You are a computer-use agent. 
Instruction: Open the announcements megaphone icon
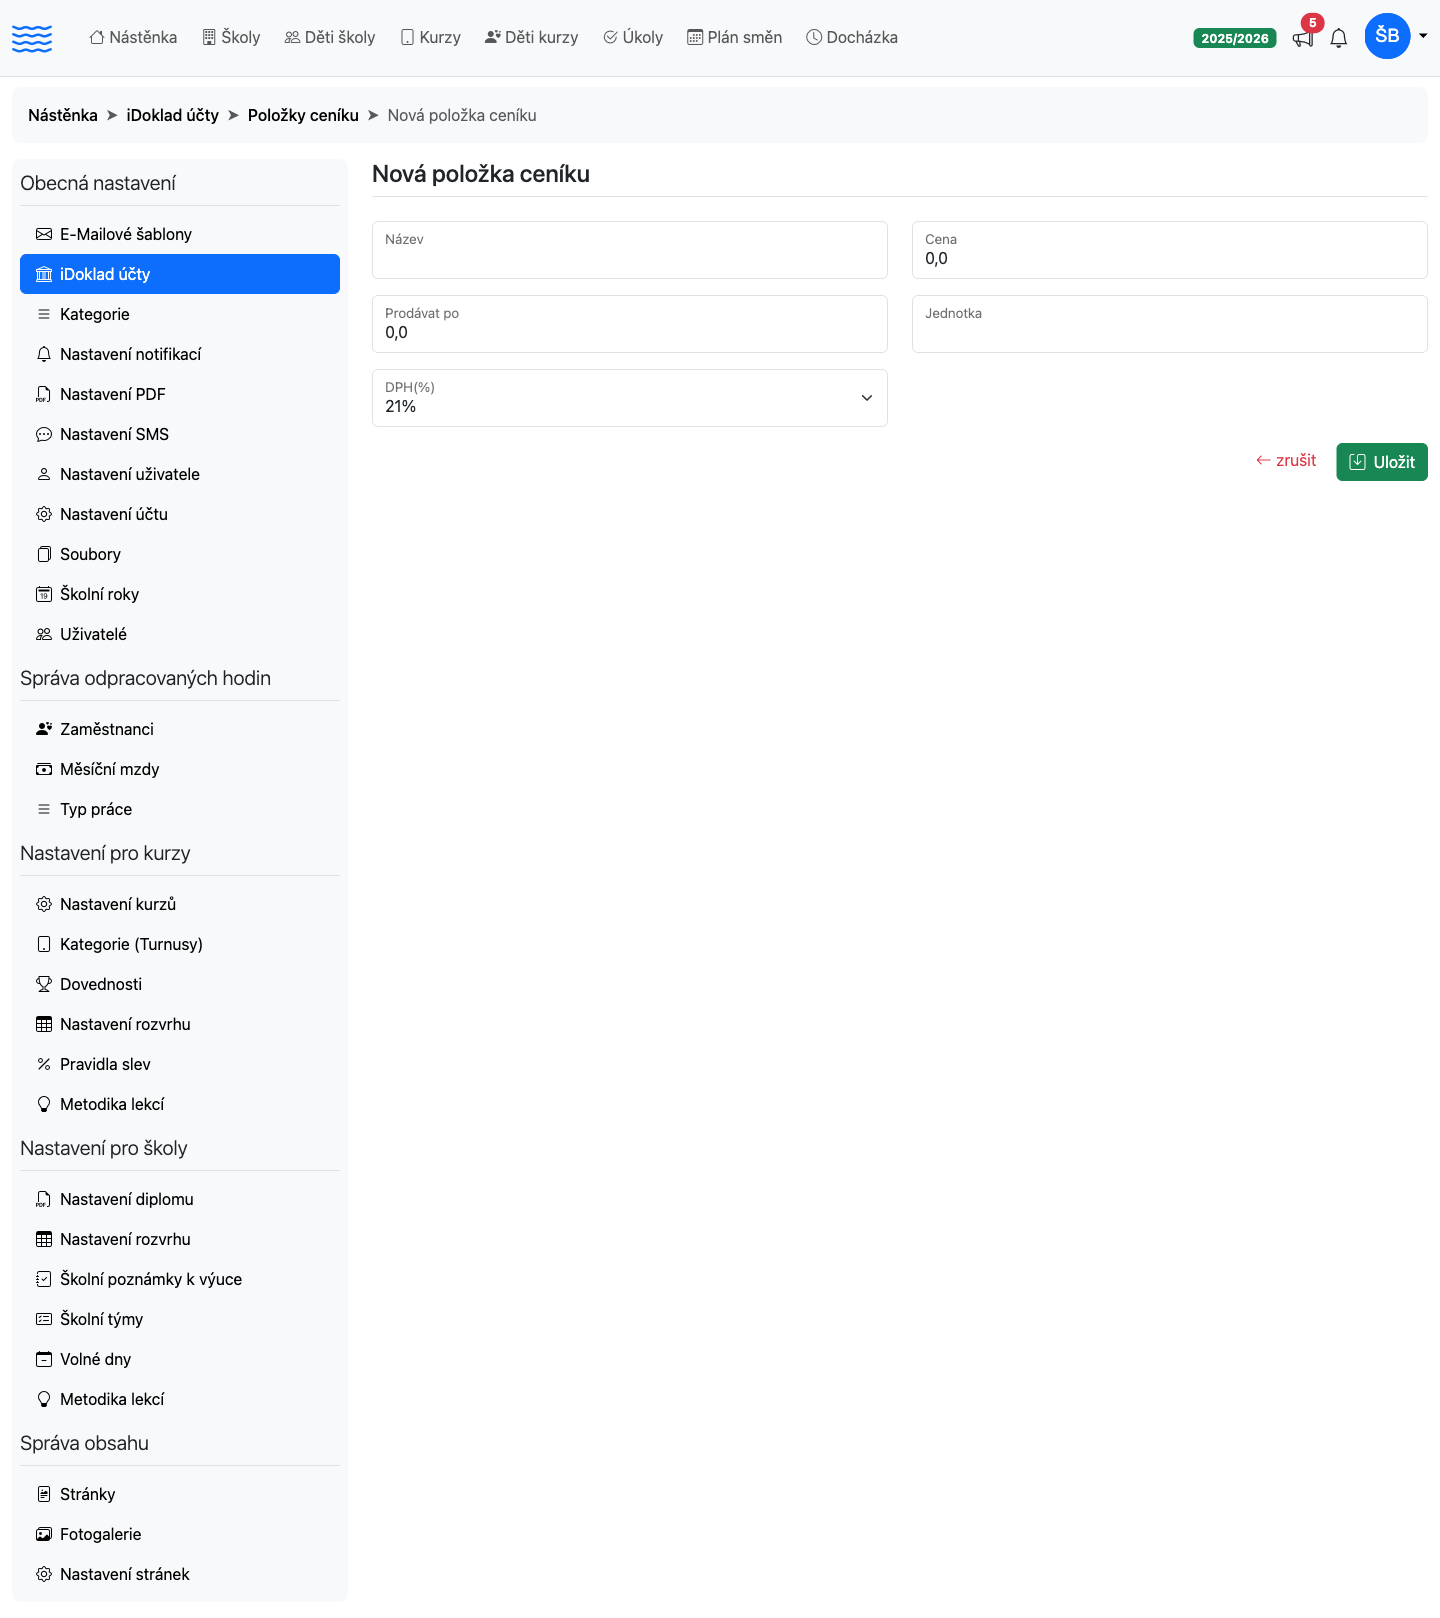[x=1302, y=39]
